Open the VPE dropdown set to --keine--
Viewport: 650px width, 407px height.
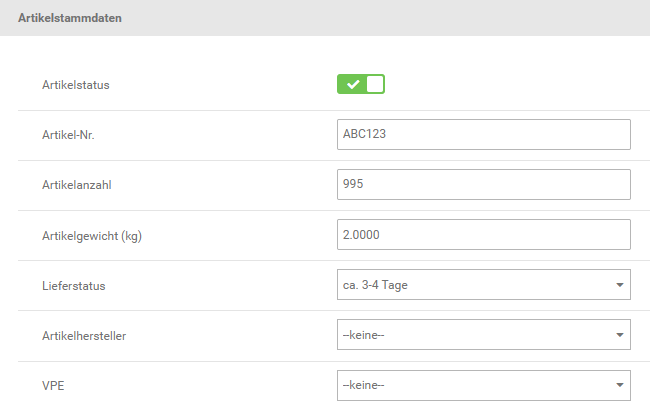[484, 385]
